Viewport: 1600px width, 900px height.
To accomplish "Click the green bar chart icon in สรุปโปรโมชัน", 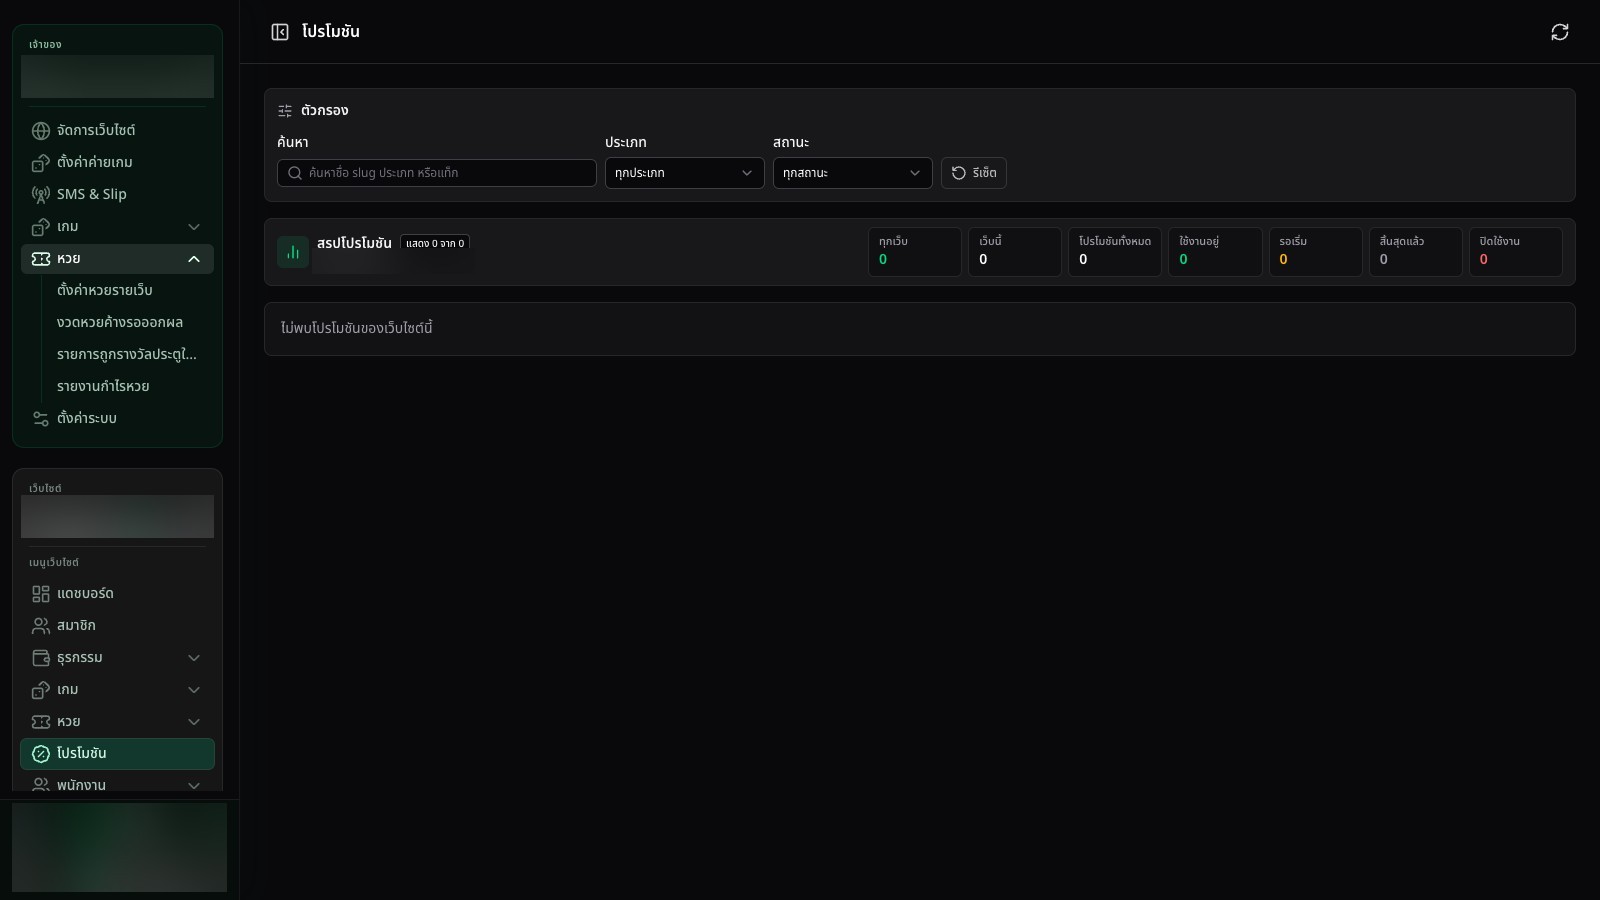I will (293, 252).
